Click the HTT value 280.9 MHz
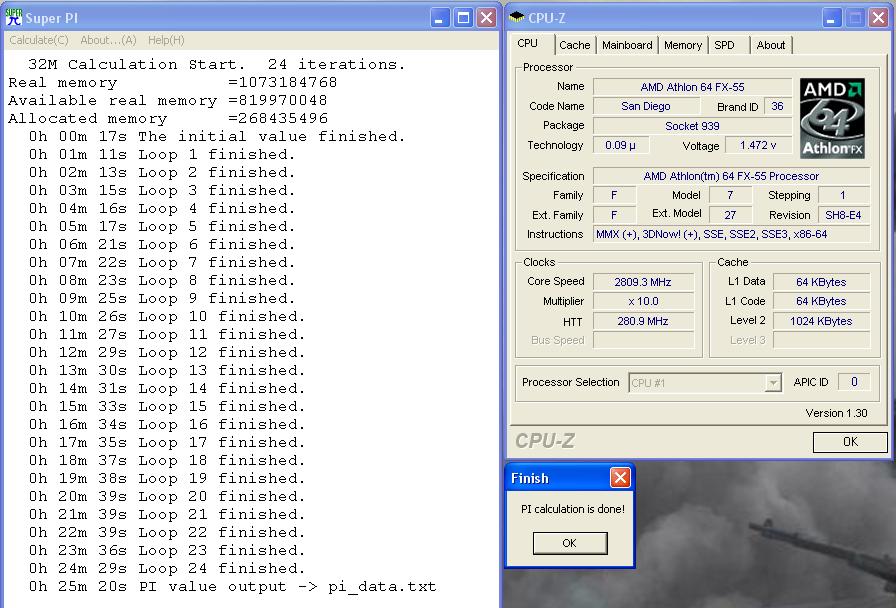This screenshot has height=608, width=896. pos(643,321)
